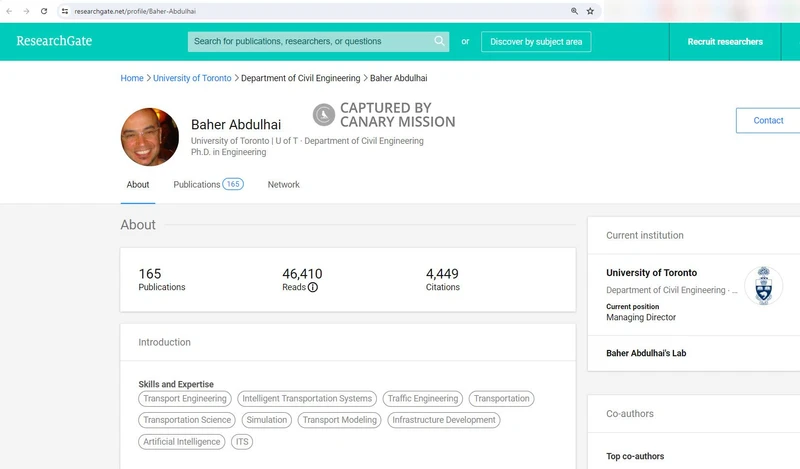Select the Simulation skill tag
Screen dimensions: 800x469
pyautogui.click(x=267, y=420)
